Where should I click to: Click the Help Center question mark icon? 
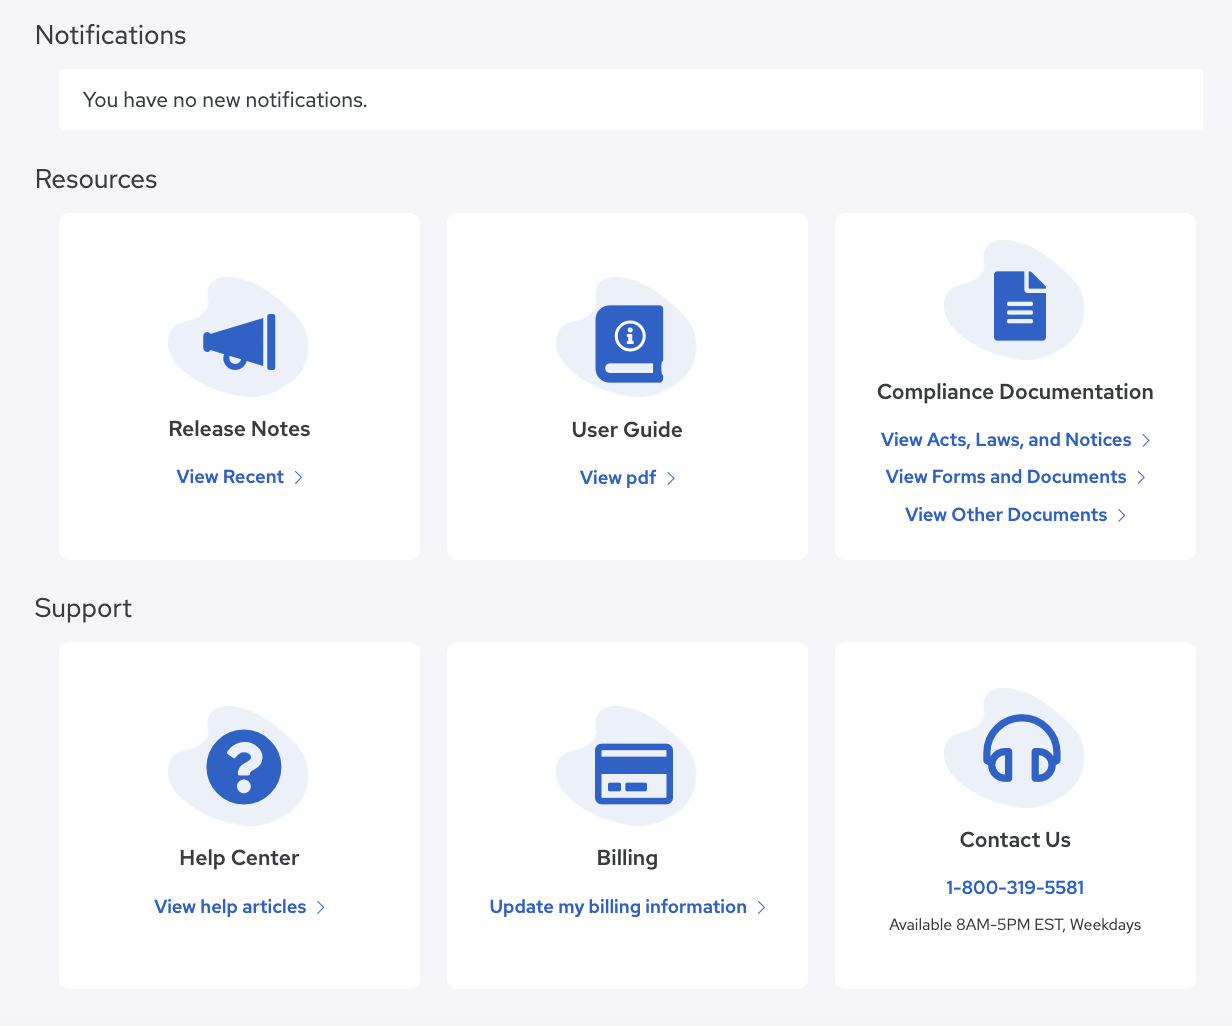(x=243, y=767)
